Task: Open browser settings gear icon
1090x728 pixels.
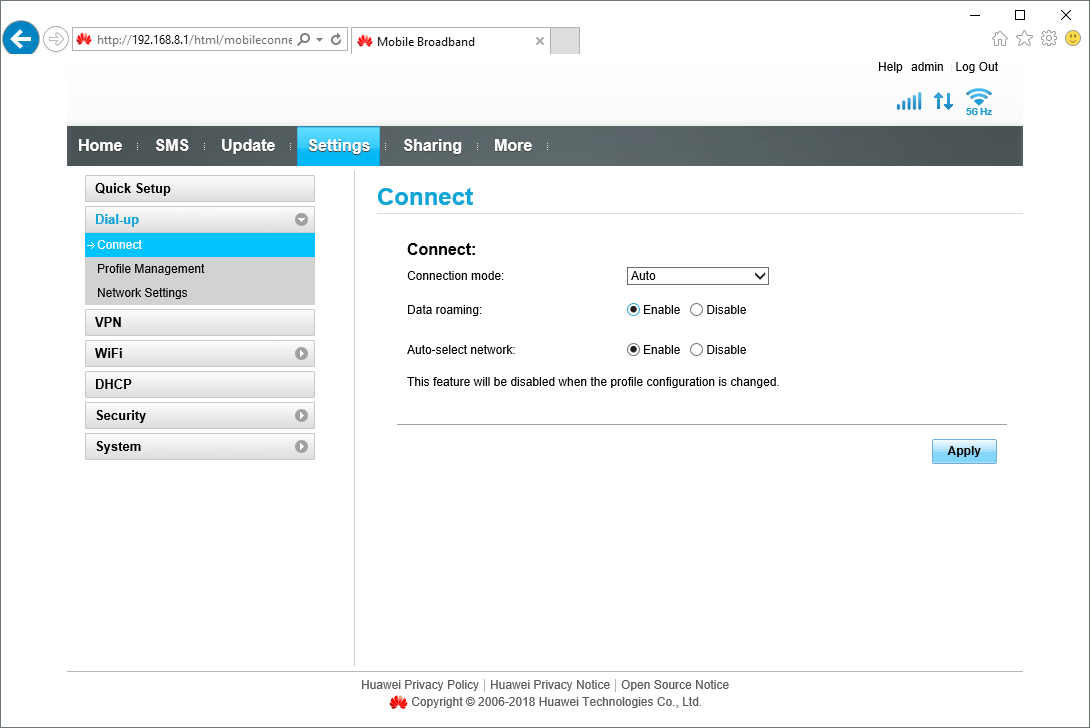Action: coord(1049,38)
